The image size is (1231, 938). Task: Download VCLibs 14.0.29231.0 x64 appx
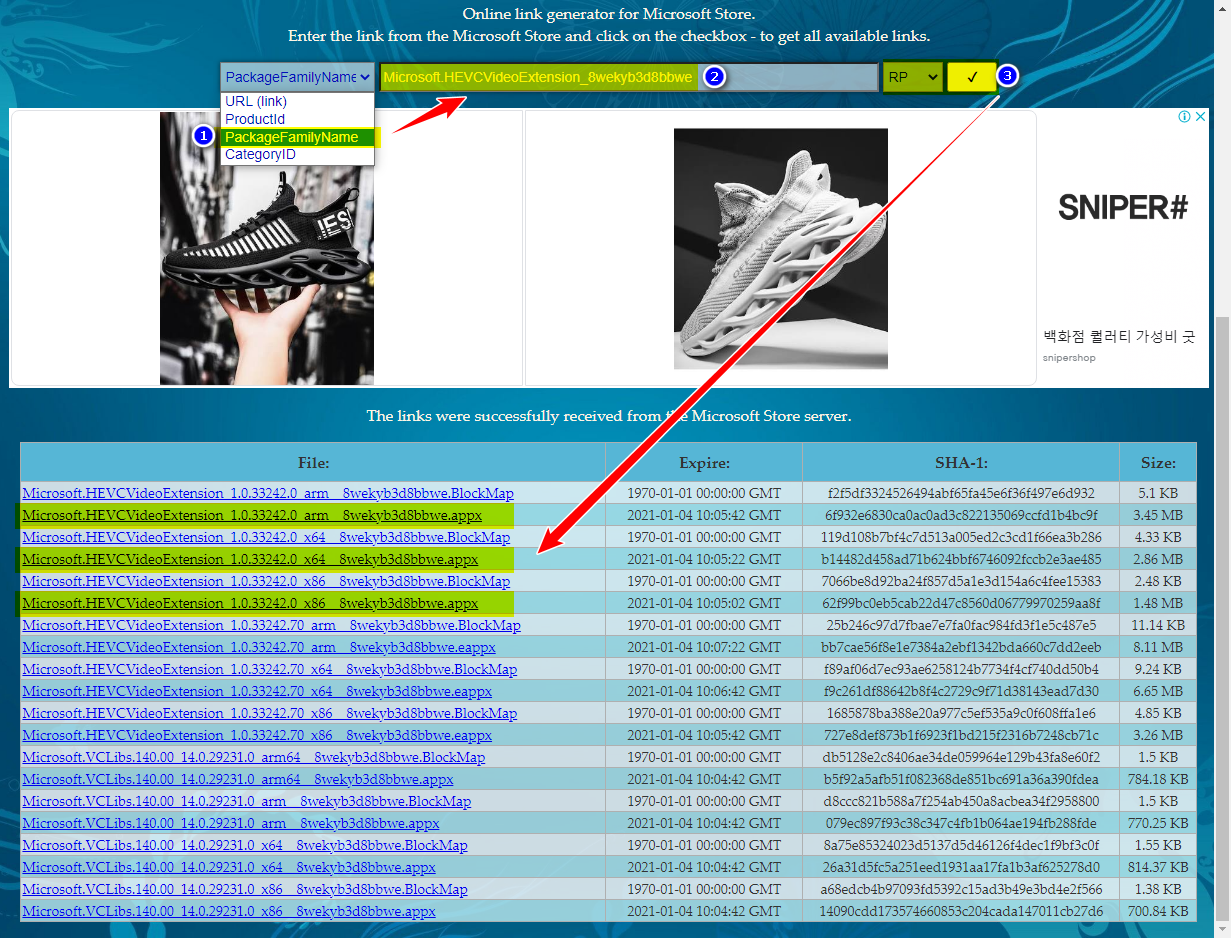pos(229,867)
